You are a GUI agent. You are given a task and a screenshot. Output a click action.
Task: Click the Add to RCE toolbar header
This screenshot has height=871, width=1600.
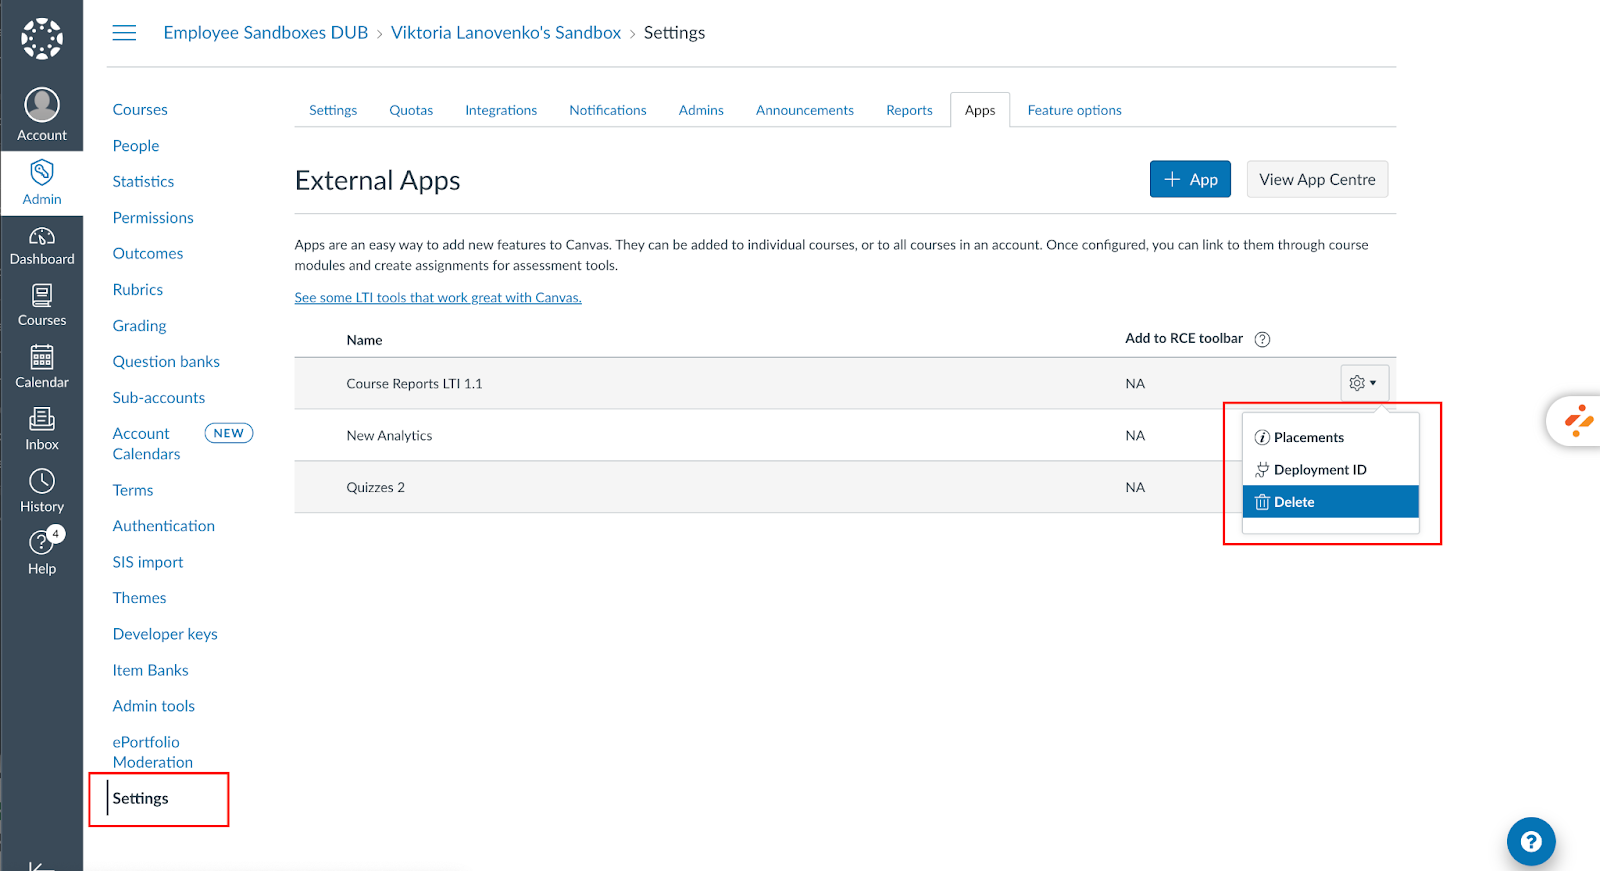click(x=1184, y=338)
